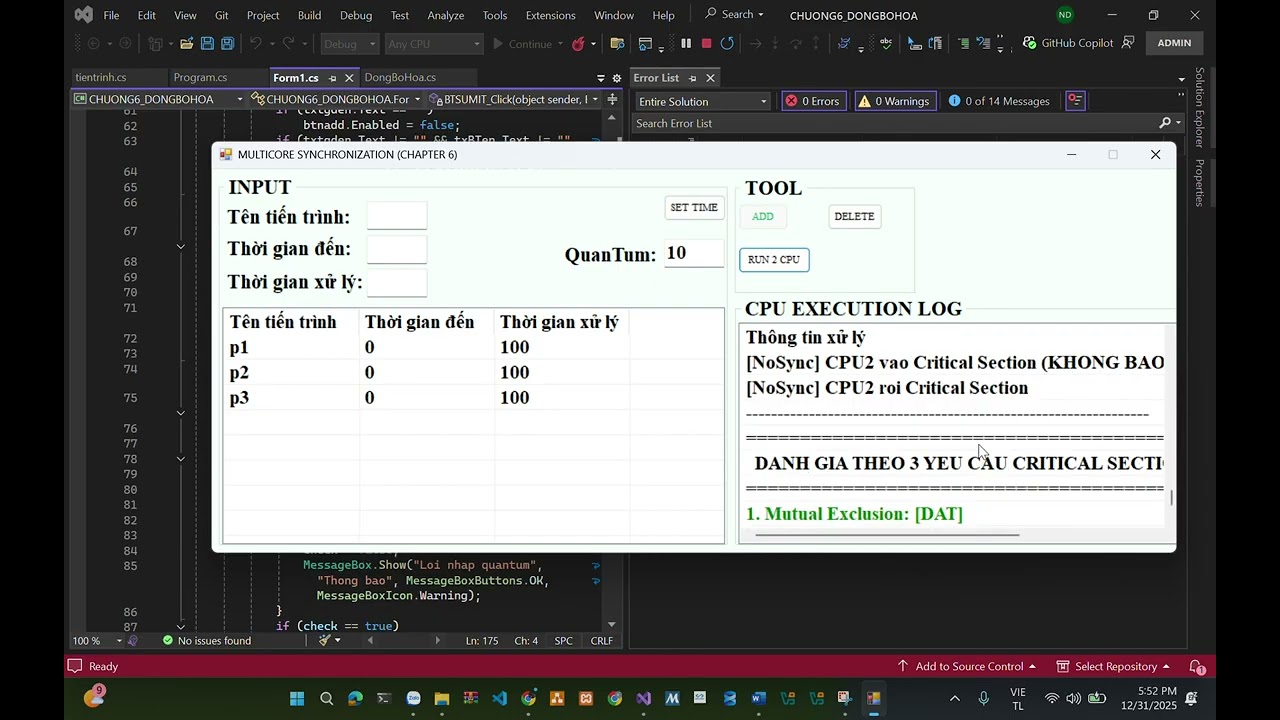This screenshot has height=720, width=1280.
Task: Click the Error List search magnifier icon
Action: (1165, 123)
